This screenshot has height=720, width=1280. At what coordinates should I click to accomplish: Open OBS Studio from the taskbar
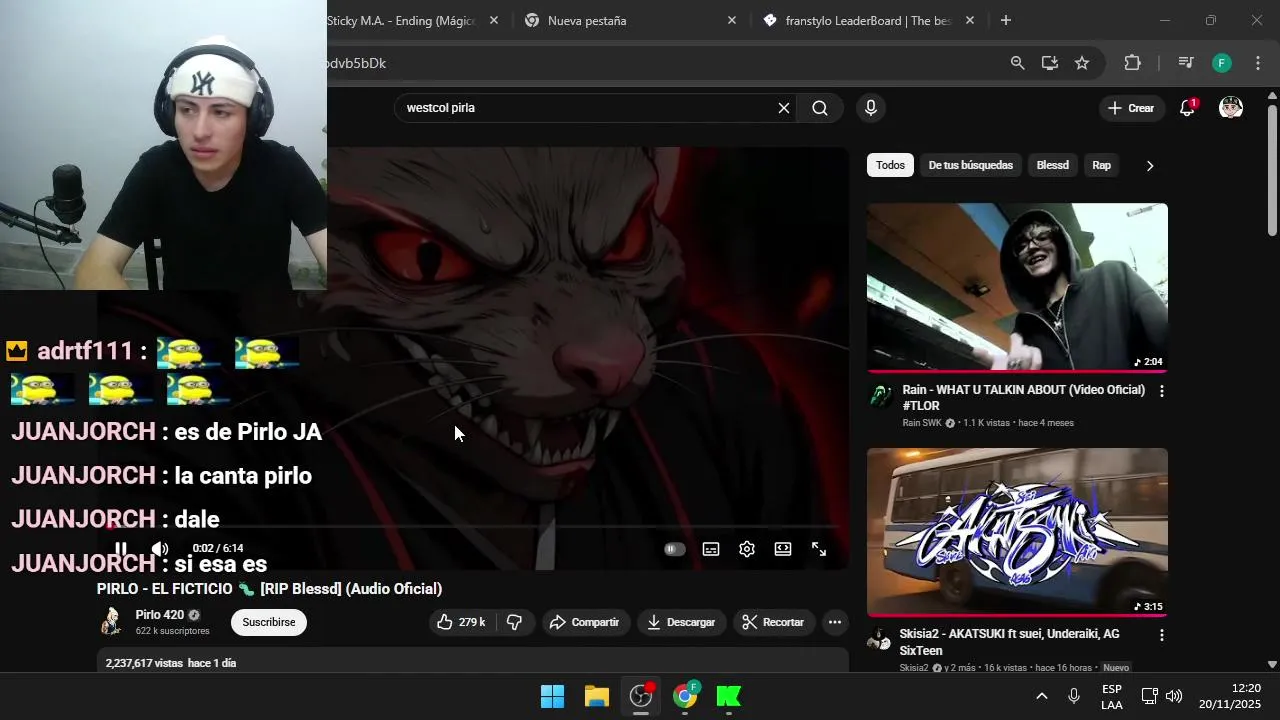tap(641, 696)
